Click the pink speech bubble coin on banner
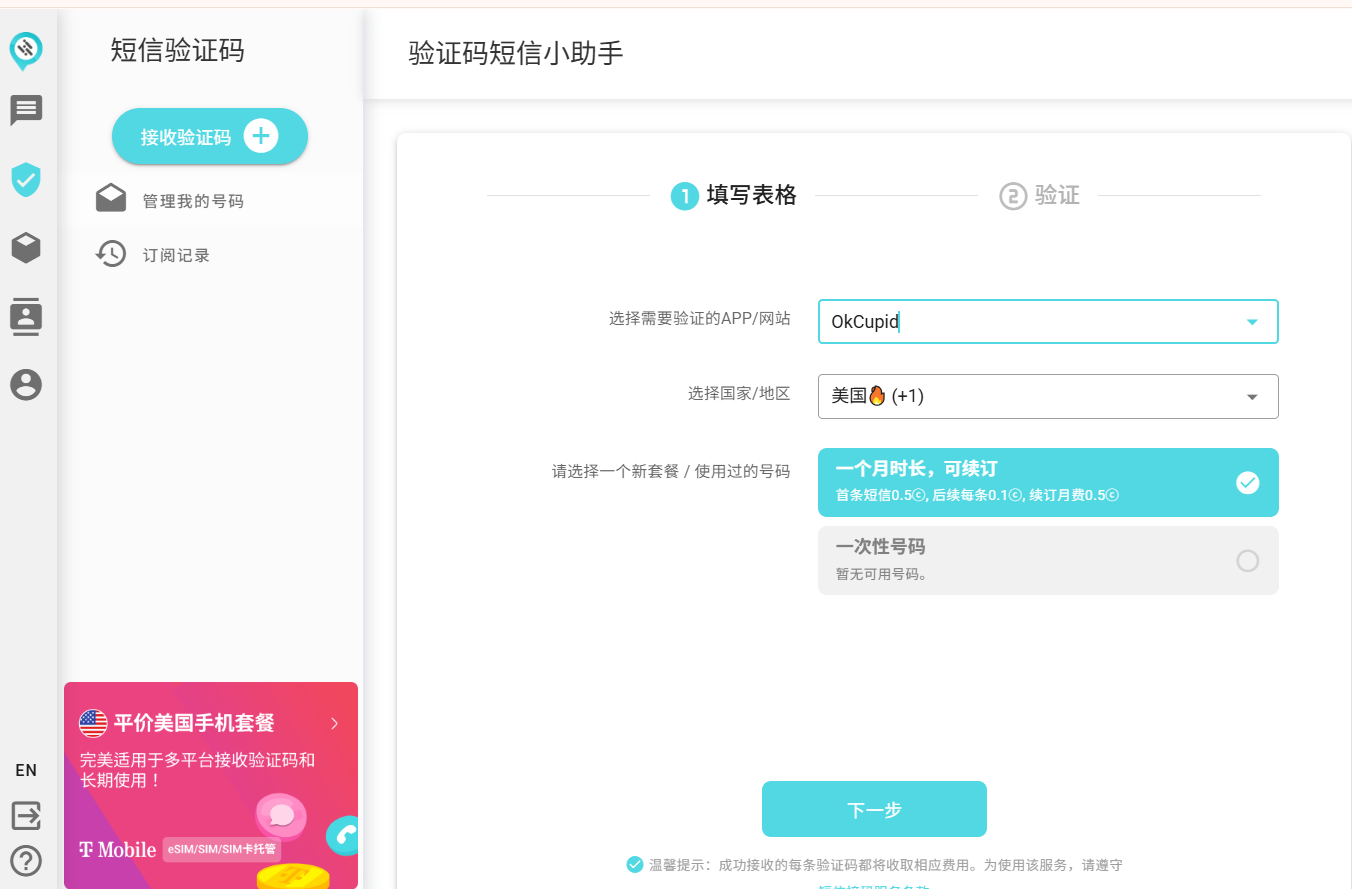Screen dimensions: 1352x889 pyautogui.click(x=280, y=816)
